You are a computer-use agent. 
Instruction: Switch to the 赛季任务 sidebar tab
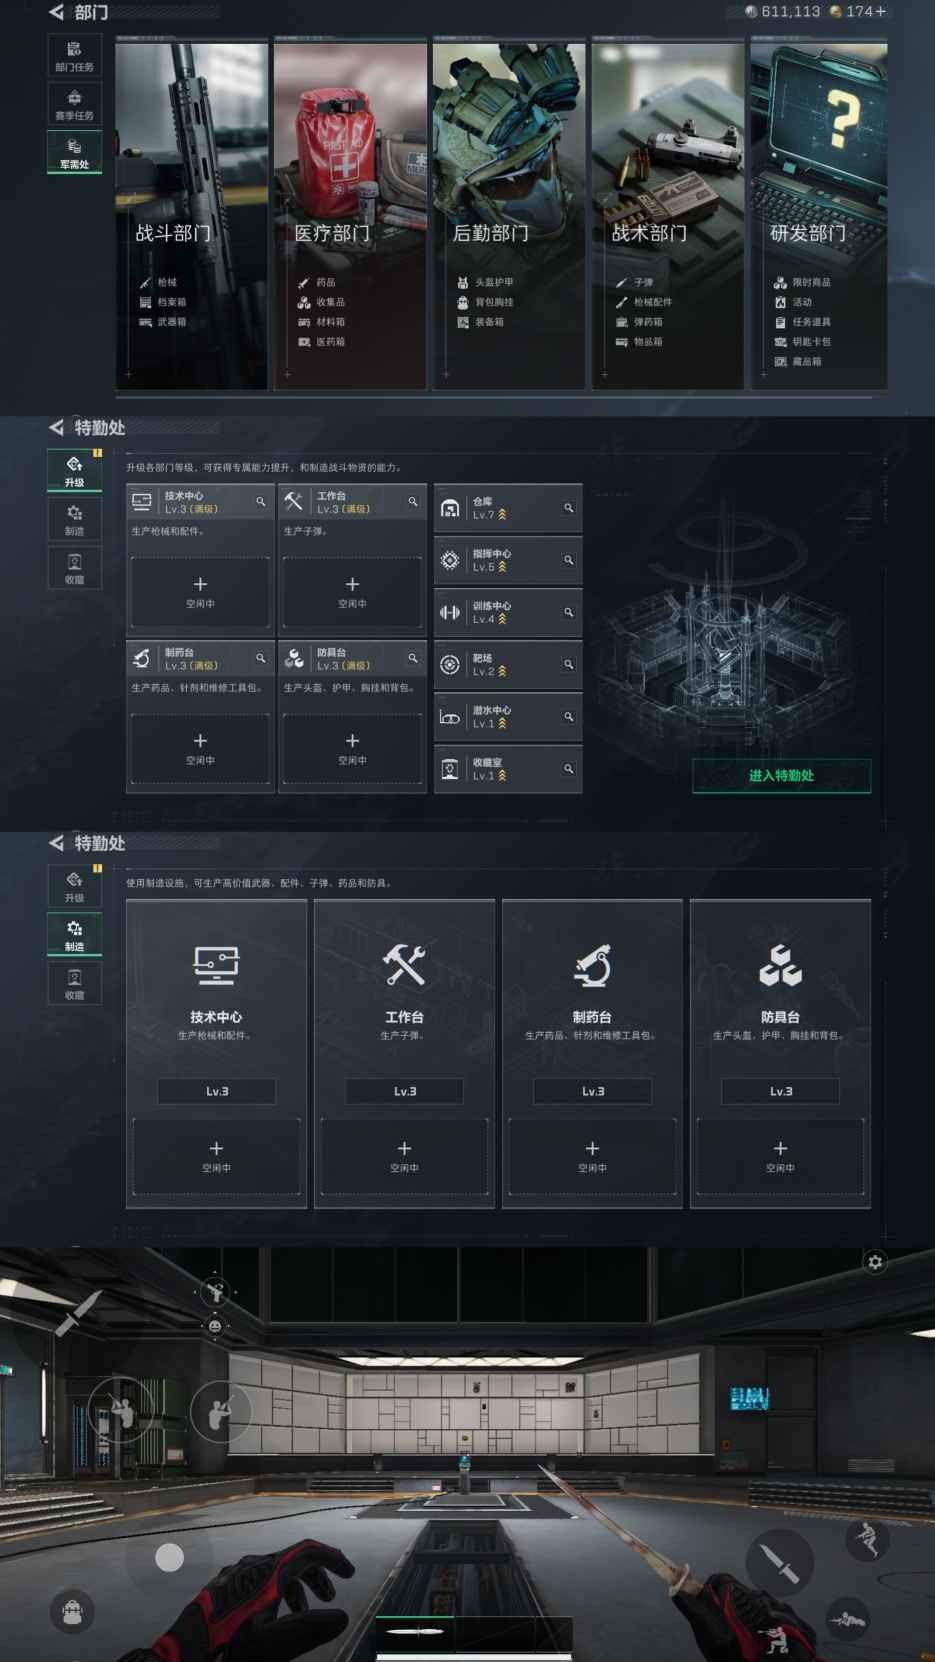pos(74,104)
